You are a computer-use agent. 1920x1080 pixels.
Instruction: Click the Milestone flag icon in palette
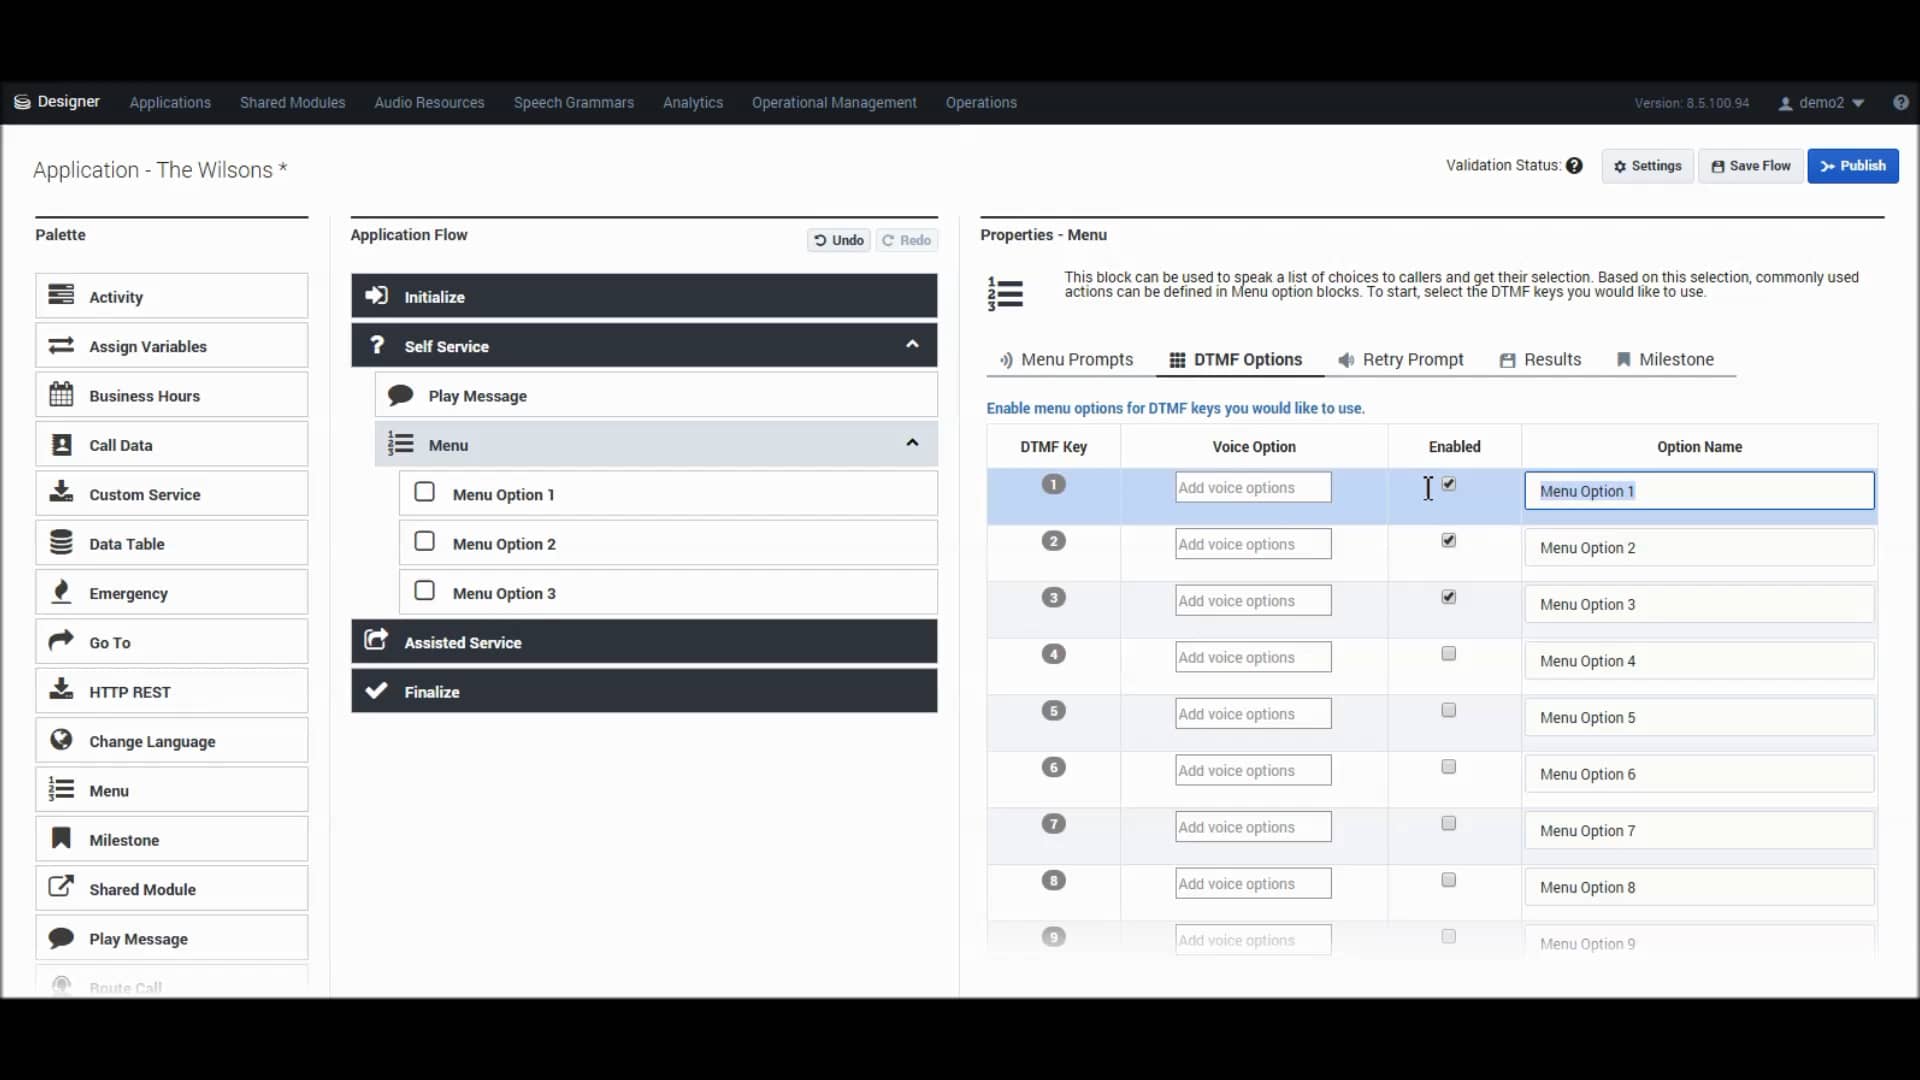(x=61, y=839)
